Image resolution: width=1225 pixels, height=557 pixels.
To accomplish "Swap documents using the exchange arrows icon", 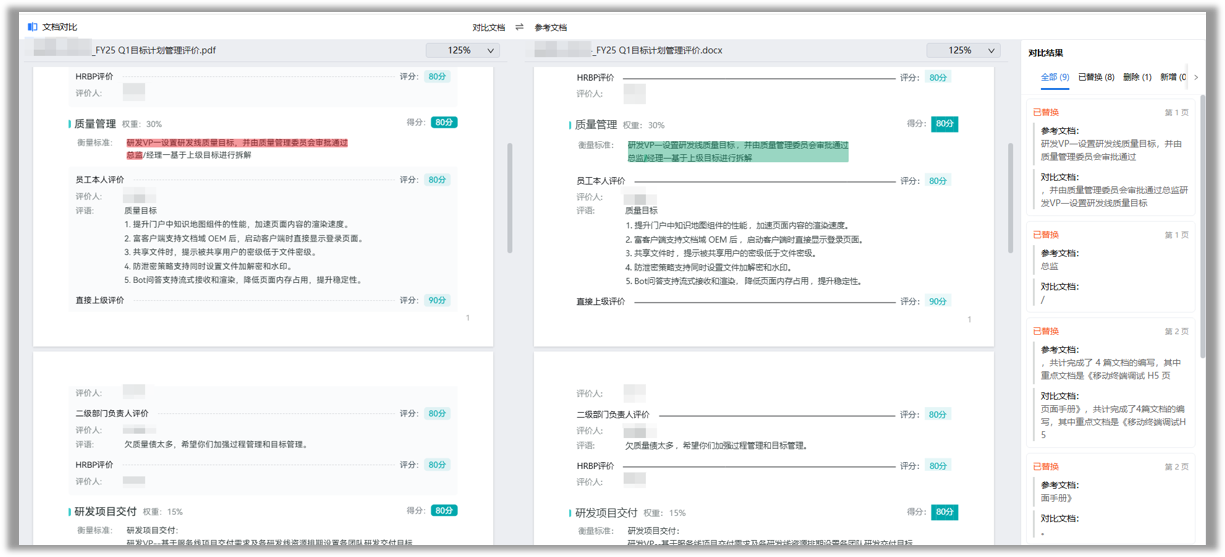I will 519,27.
